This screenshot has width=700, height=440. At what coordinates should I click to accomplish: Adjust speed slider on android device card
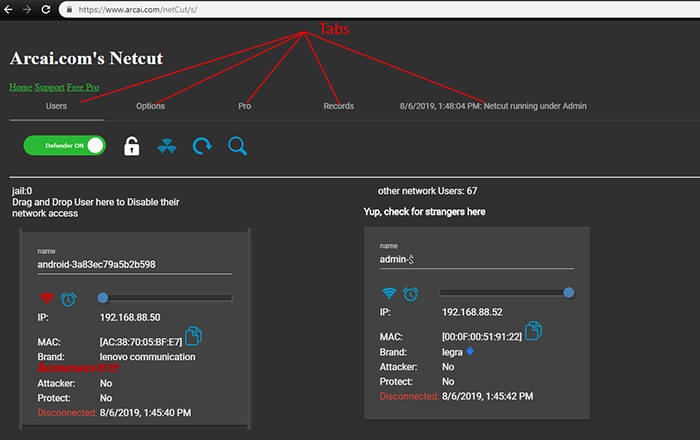[165, 298]
